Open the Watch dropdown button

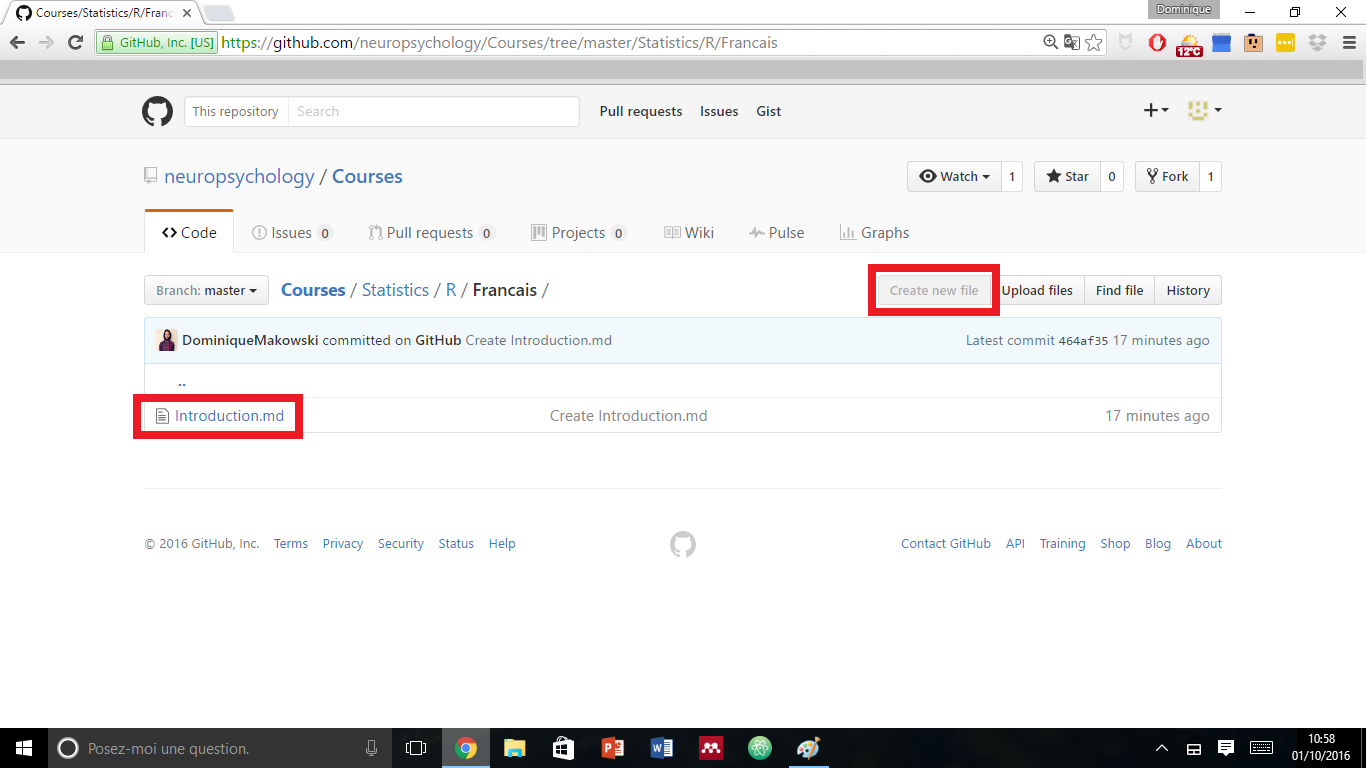click(x=954, y=176)
